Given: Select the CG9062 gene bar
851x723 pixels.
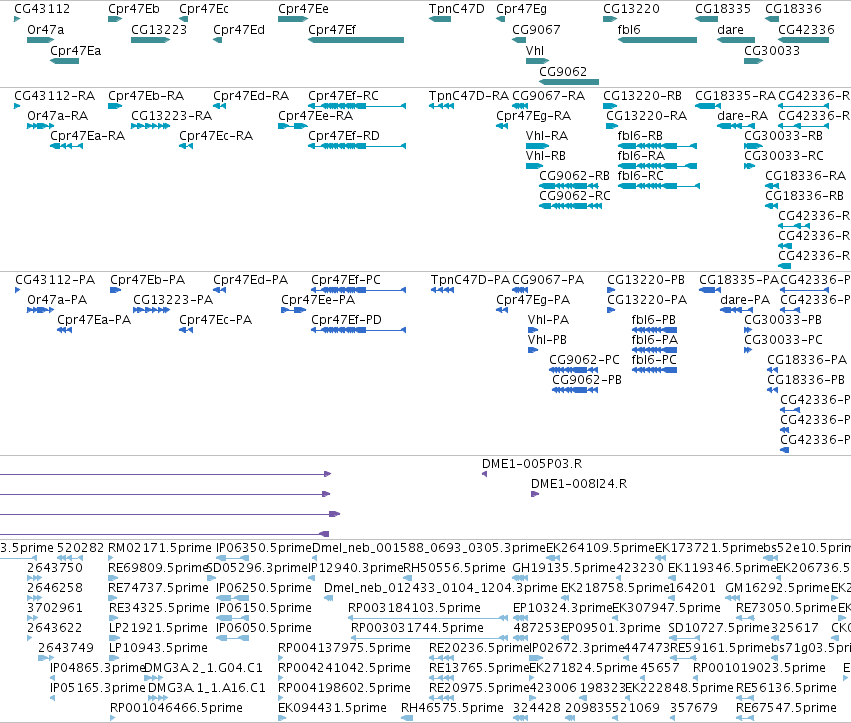Looking at the screenshot, I should (569, 82).
